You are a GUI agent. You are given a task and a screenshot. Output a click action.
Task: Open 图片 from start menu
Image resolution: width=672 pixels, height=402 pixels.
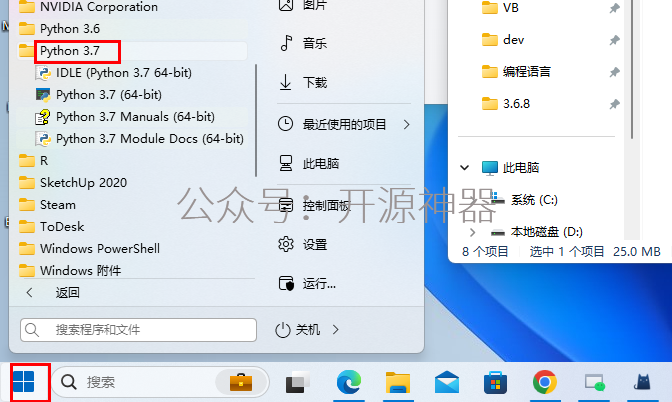(x=303, y=5)
